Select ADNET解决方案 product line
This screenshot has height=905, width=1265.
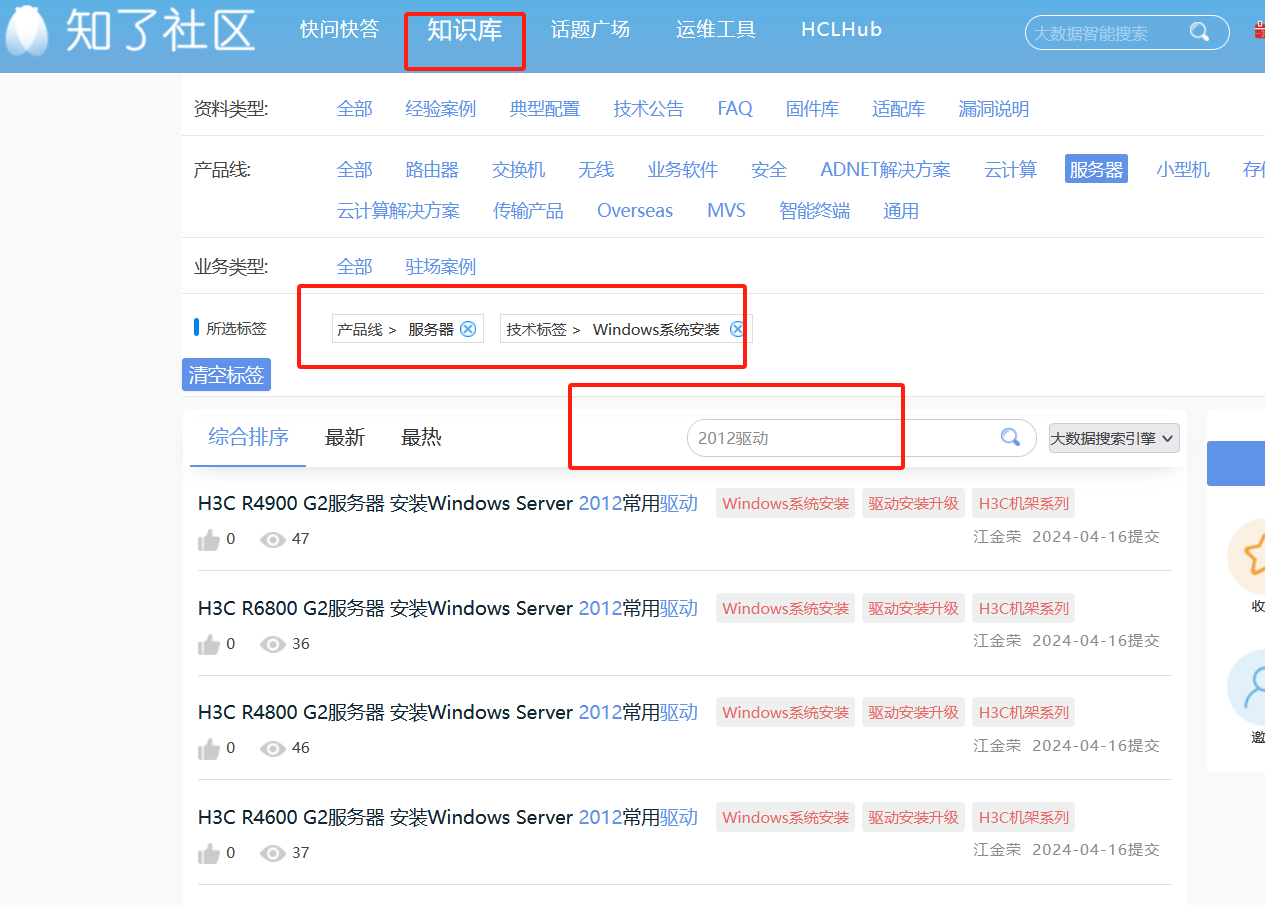coord(886,170)
